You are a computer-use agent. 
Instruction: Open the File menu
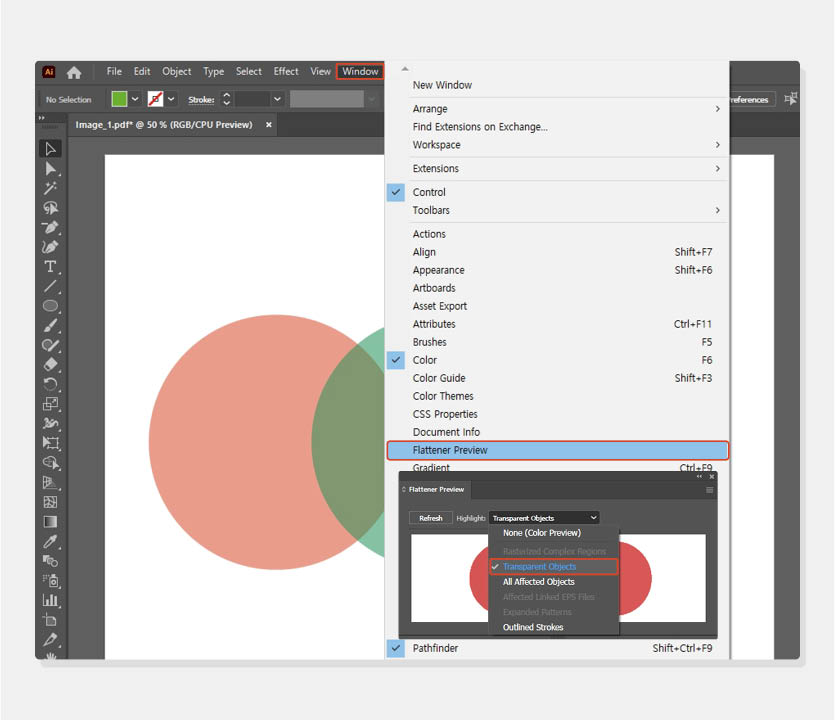[x=114, y=71]
